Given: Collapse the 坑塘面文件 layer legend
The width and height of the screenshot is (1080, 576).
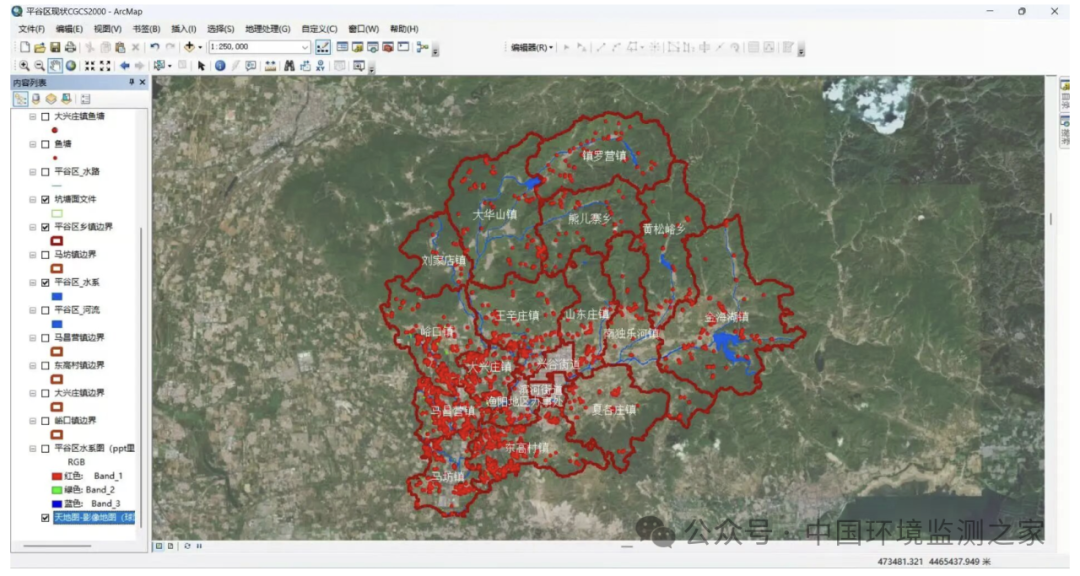Looking at the screenshot, I should (32, 200).
